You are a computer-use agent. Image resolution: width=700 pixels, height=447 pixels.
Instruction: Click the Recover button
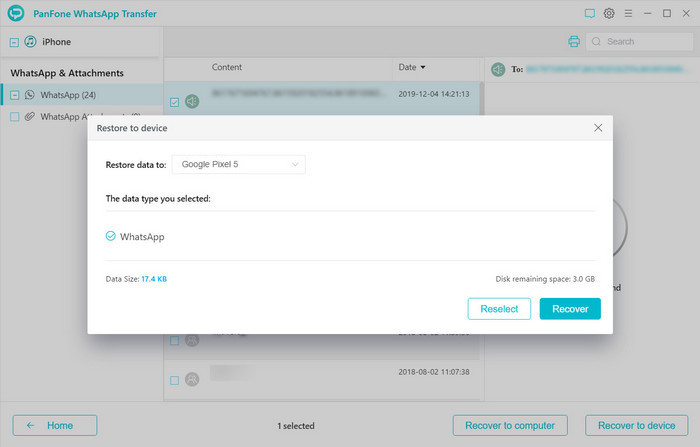[x=570, y=309]
